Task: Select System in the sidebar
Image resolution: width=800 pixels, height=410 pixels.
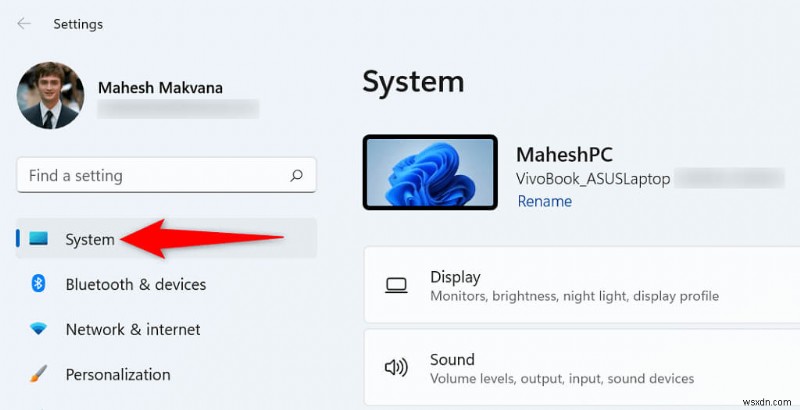Action: click(x=166, y=238)
